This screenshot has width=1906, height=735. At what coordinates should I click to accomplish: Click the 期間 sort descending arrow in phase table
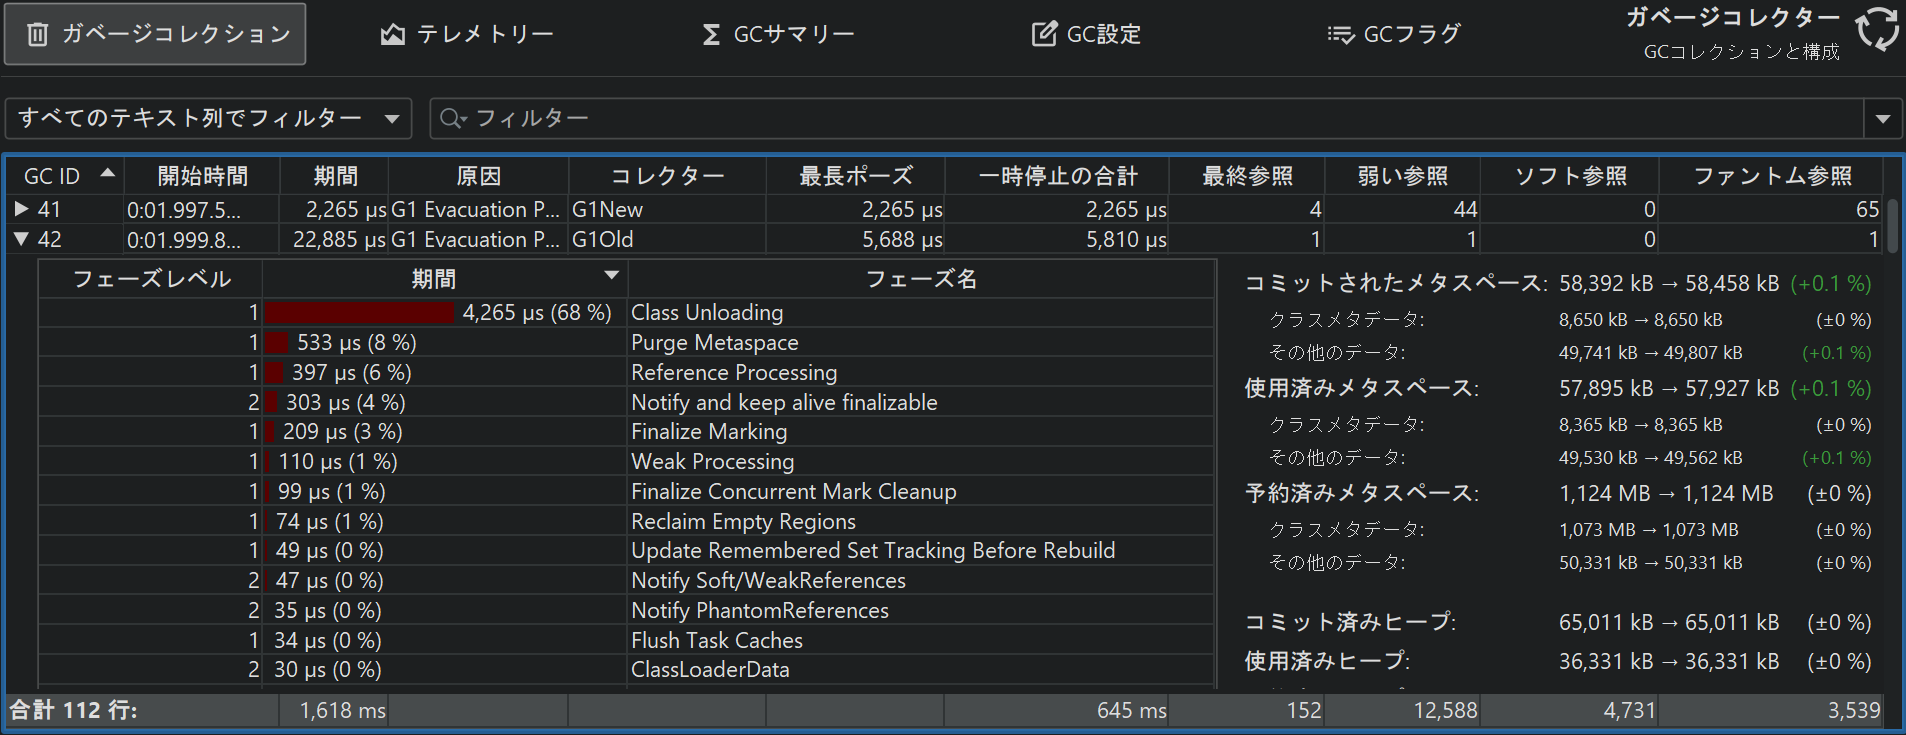[611, 275]
